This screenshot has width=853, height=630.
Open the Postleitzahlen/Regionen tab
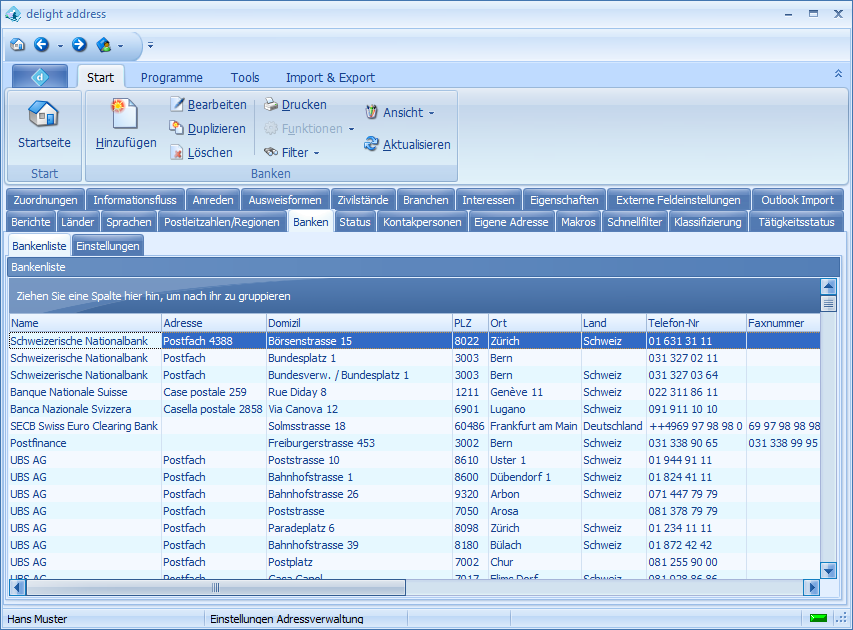pos(222,222)
